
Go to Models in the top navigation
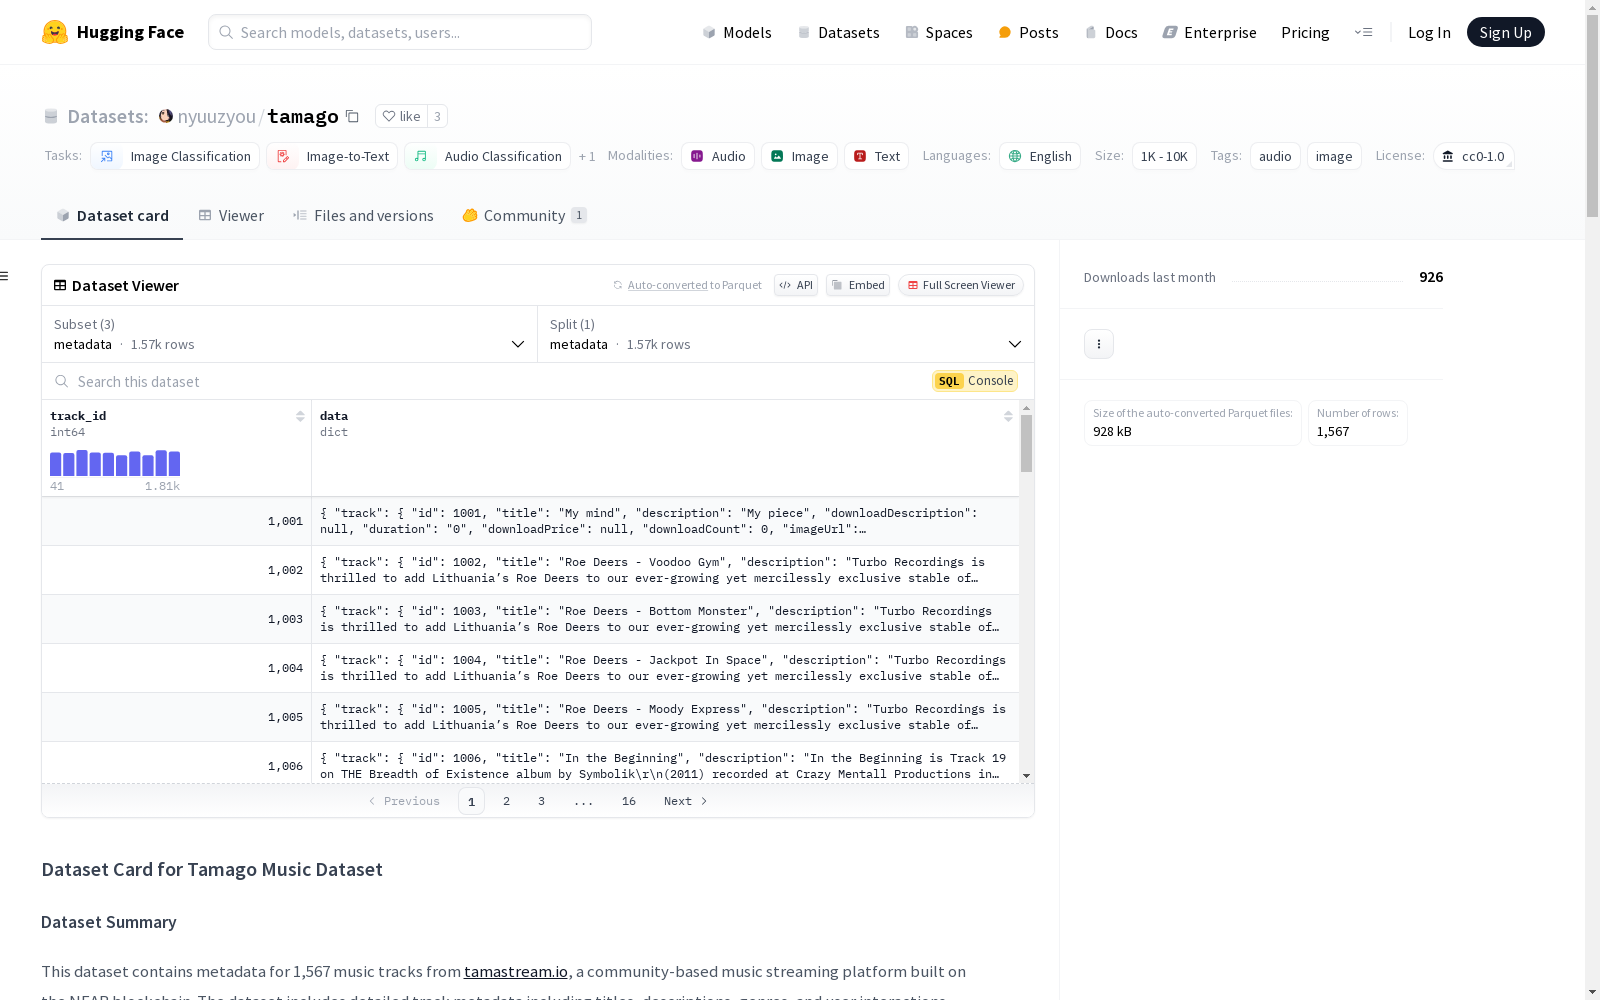tap(737, 32)
